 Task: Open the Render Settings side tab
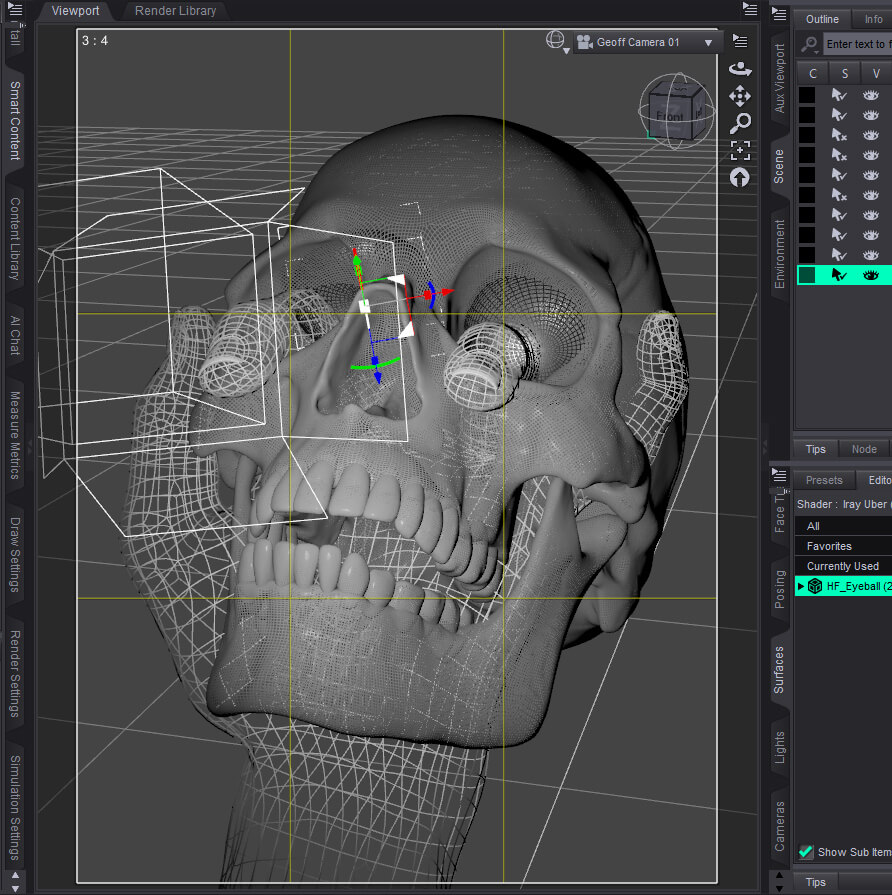(15, 674)
